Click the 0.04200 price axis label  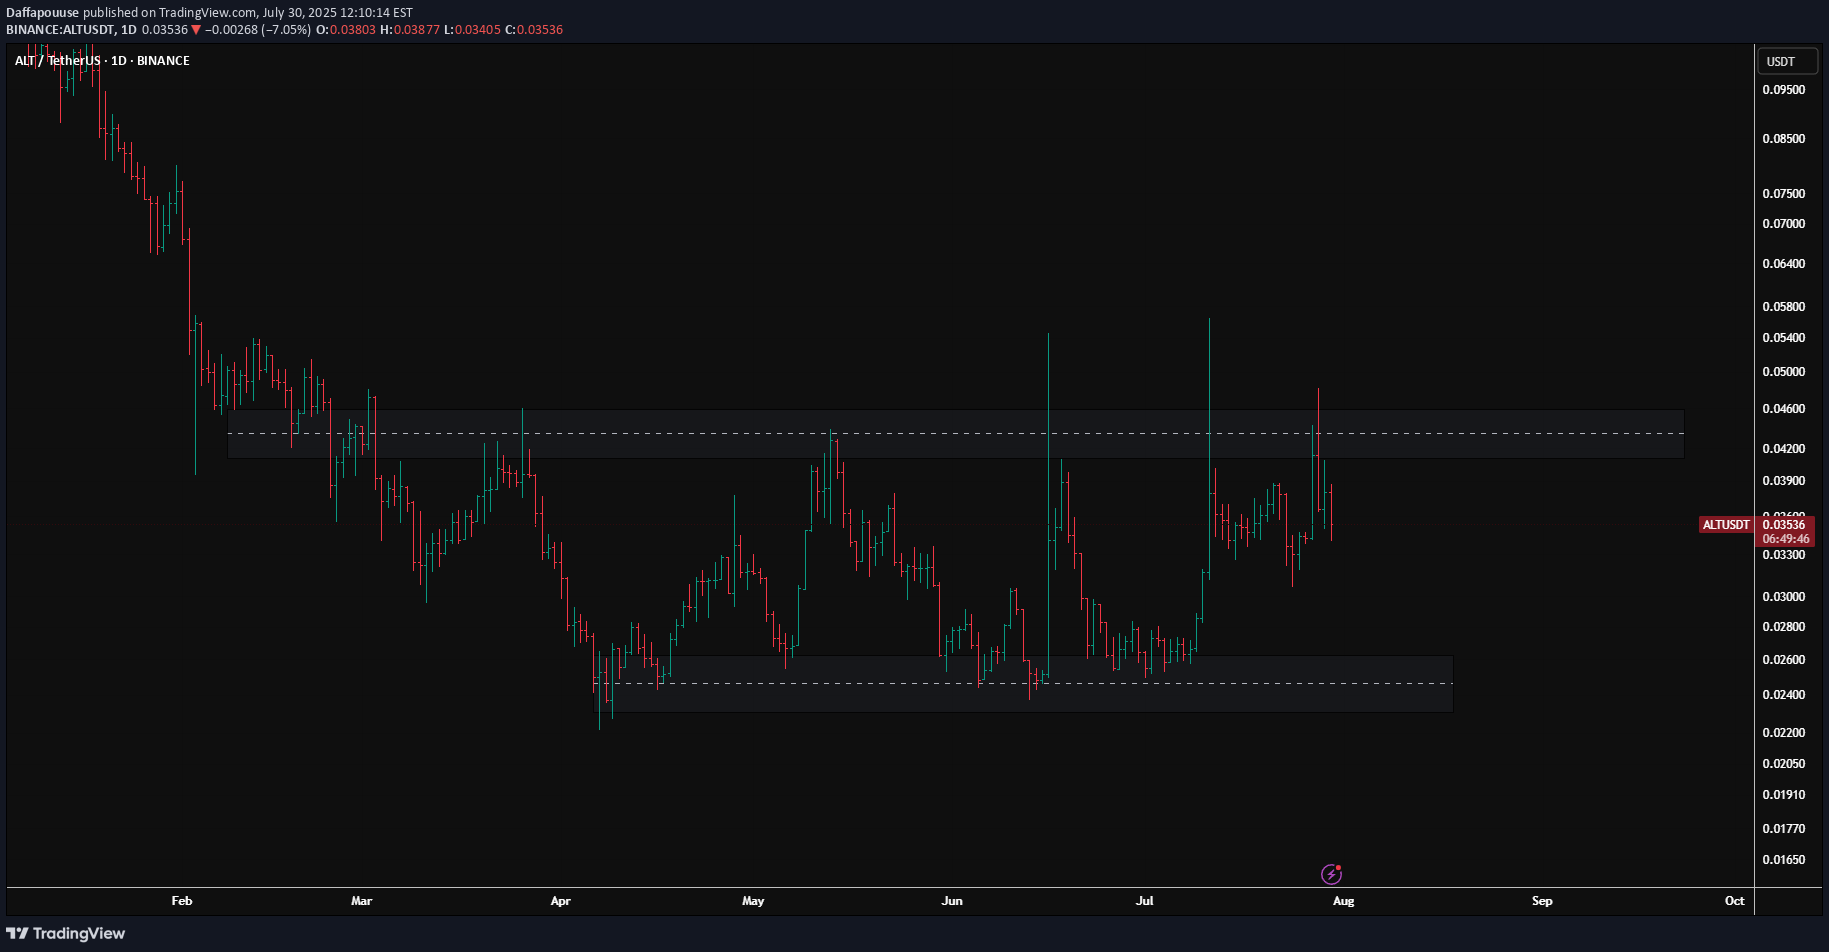pyautogui.click(x=1784, y=449)
